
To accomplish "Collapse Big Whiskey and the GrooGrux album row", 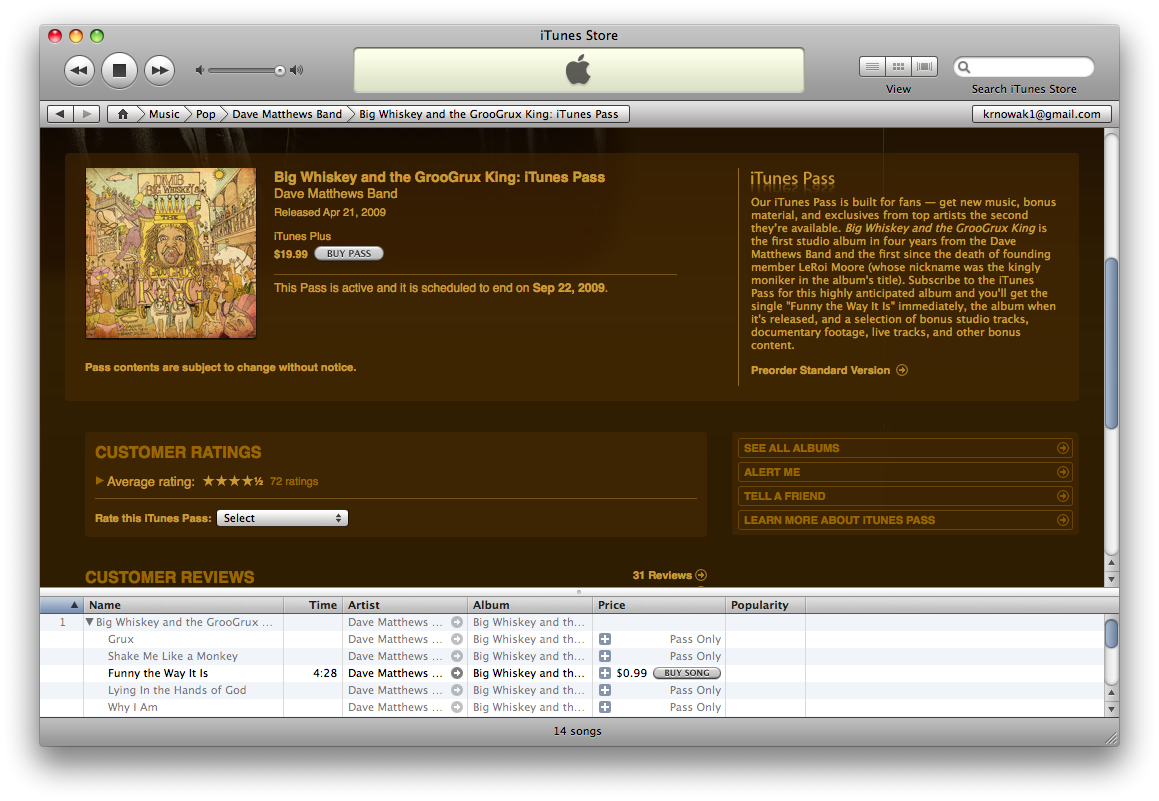I will tap(89, 622).
